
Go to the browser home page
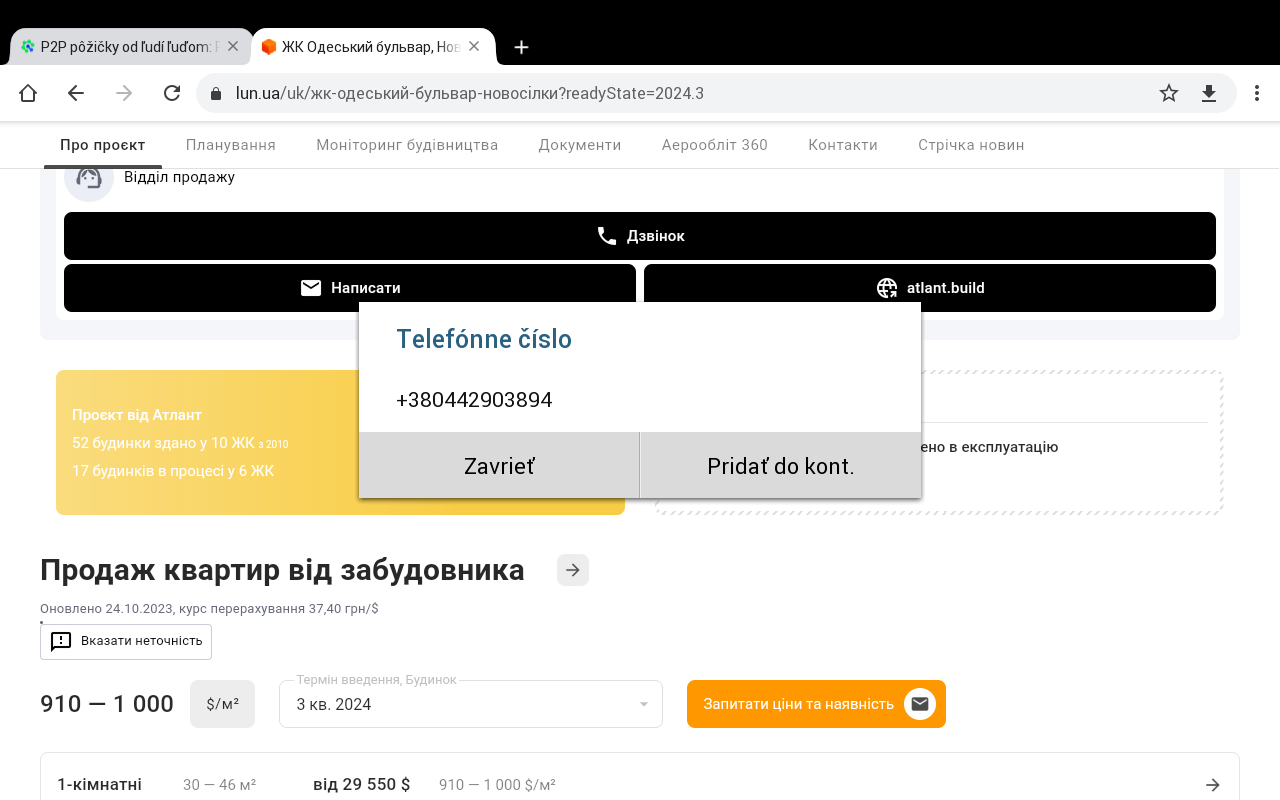pos(28,93)
